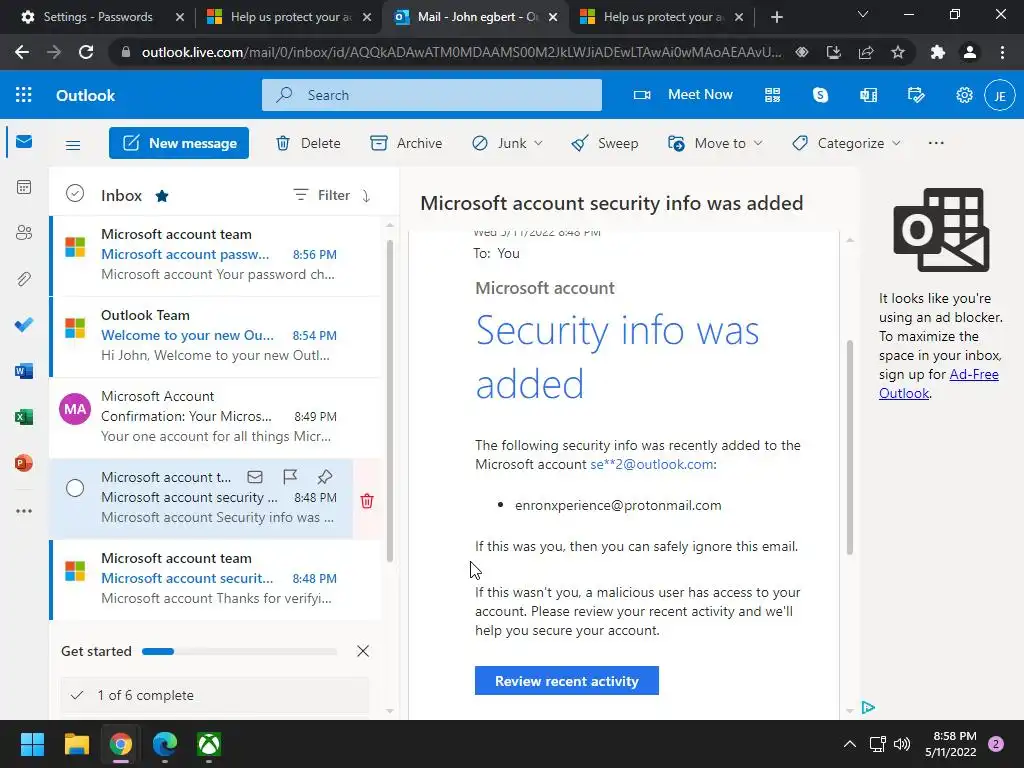
Task: Show hidden system tray icons
Action: coord(850,744)
